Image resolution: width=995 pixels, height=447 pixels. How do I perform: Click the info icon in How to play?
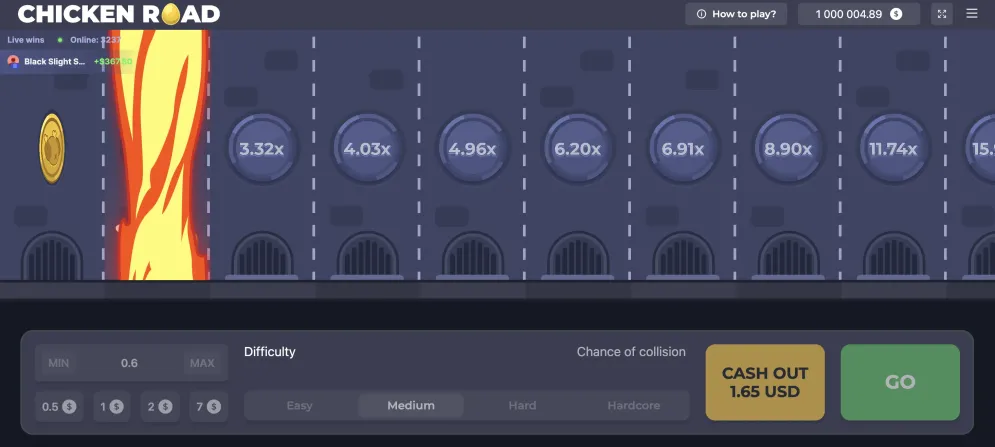coord(701,14)
